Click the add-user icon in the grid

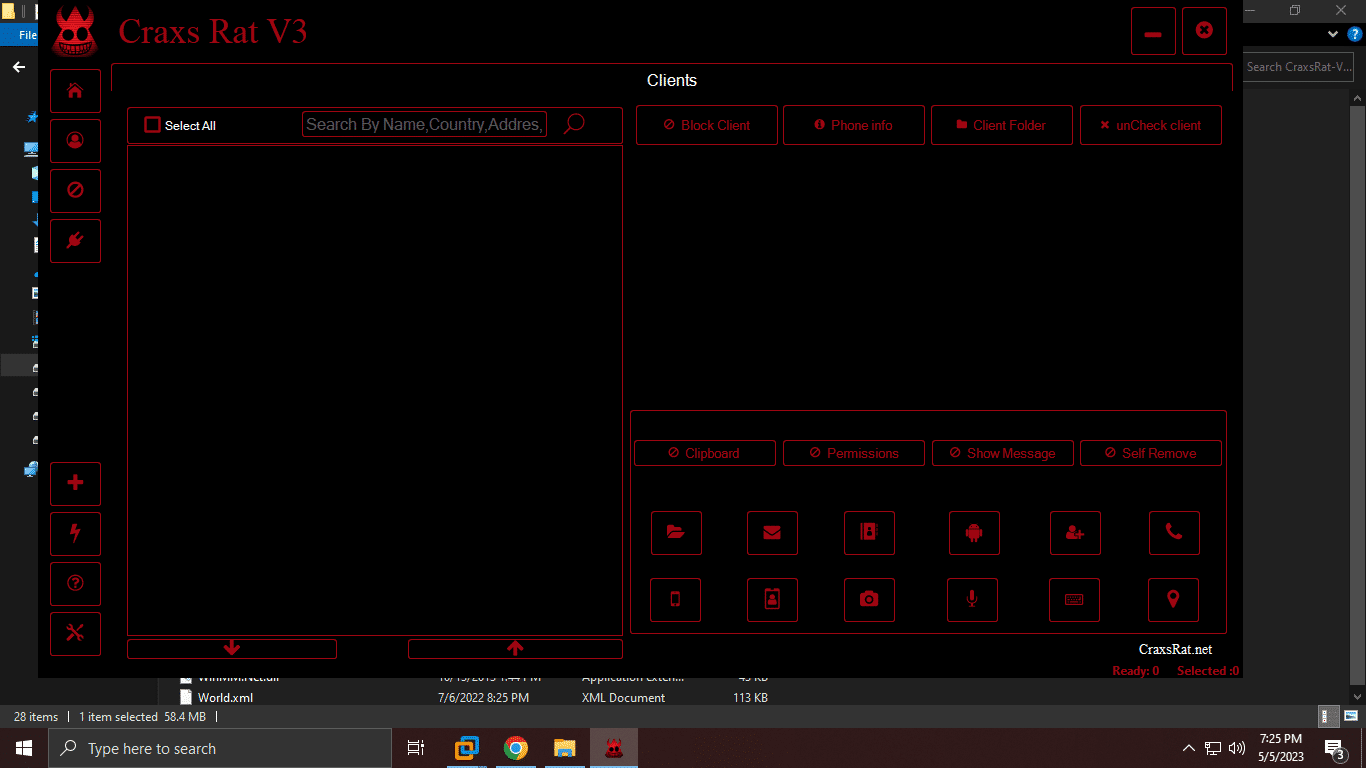tap(1075, 533)
